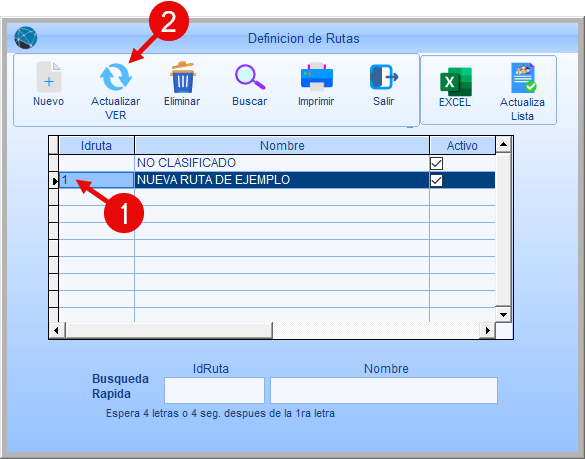This screenshot has width=585, height=459.
Task: Click horizontal scrollbar right arrow
Action: tap(487, 330)
